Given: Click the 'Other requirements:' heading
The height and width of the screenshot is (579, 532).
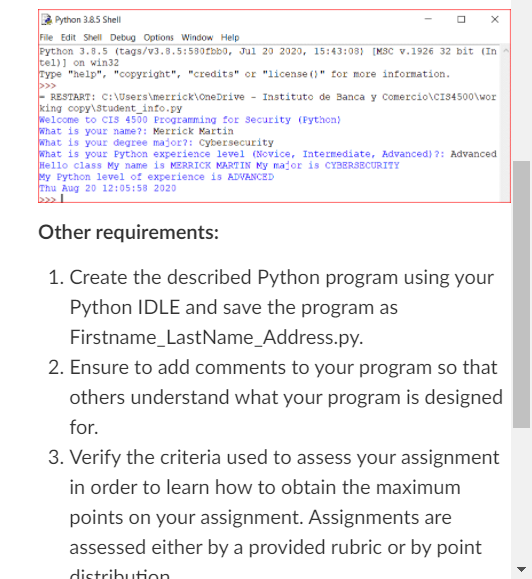Looking at the screenshot, I should click(x=128, y=232).
